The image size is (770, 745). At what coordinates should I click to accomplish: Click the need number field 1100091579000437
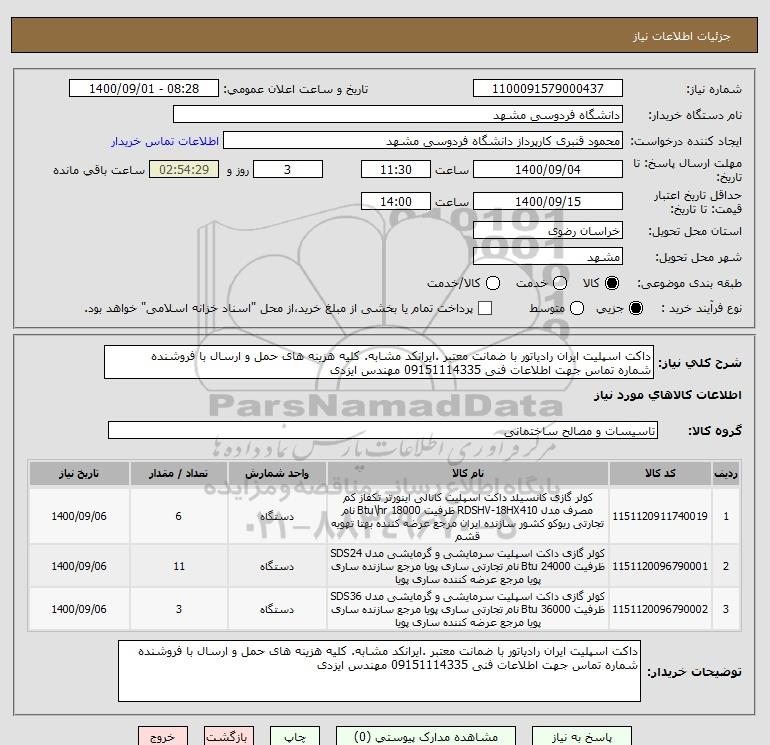[548, 88]
